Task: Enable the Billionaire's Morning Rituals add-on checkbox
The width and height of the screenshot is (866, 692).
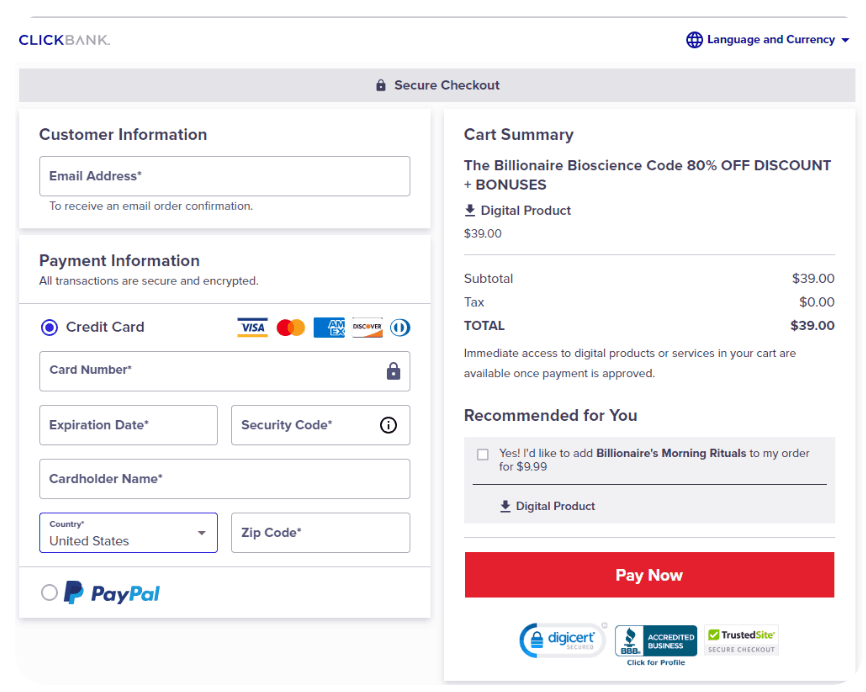Action: [x=483, y=453]
